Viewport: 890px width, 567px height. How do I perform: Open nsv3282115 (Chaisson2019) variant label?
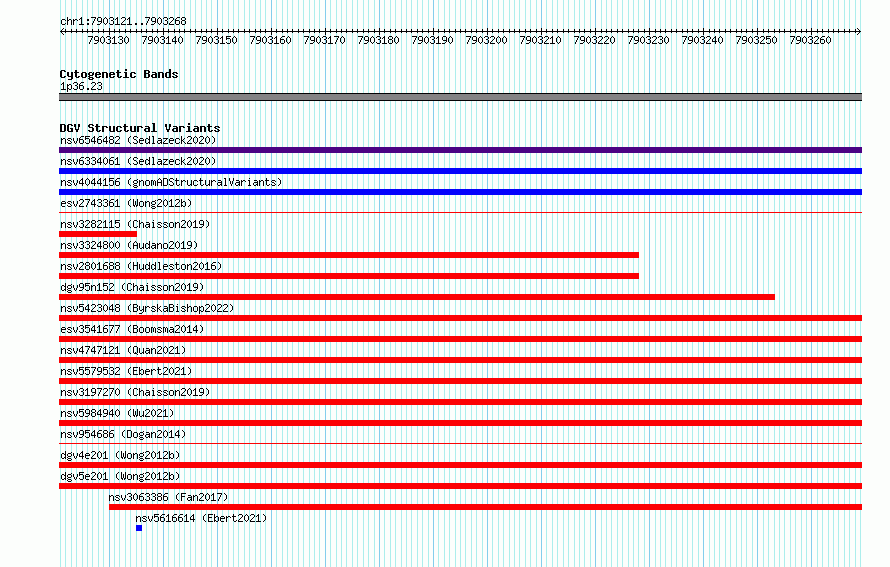[x=135, y=224]
